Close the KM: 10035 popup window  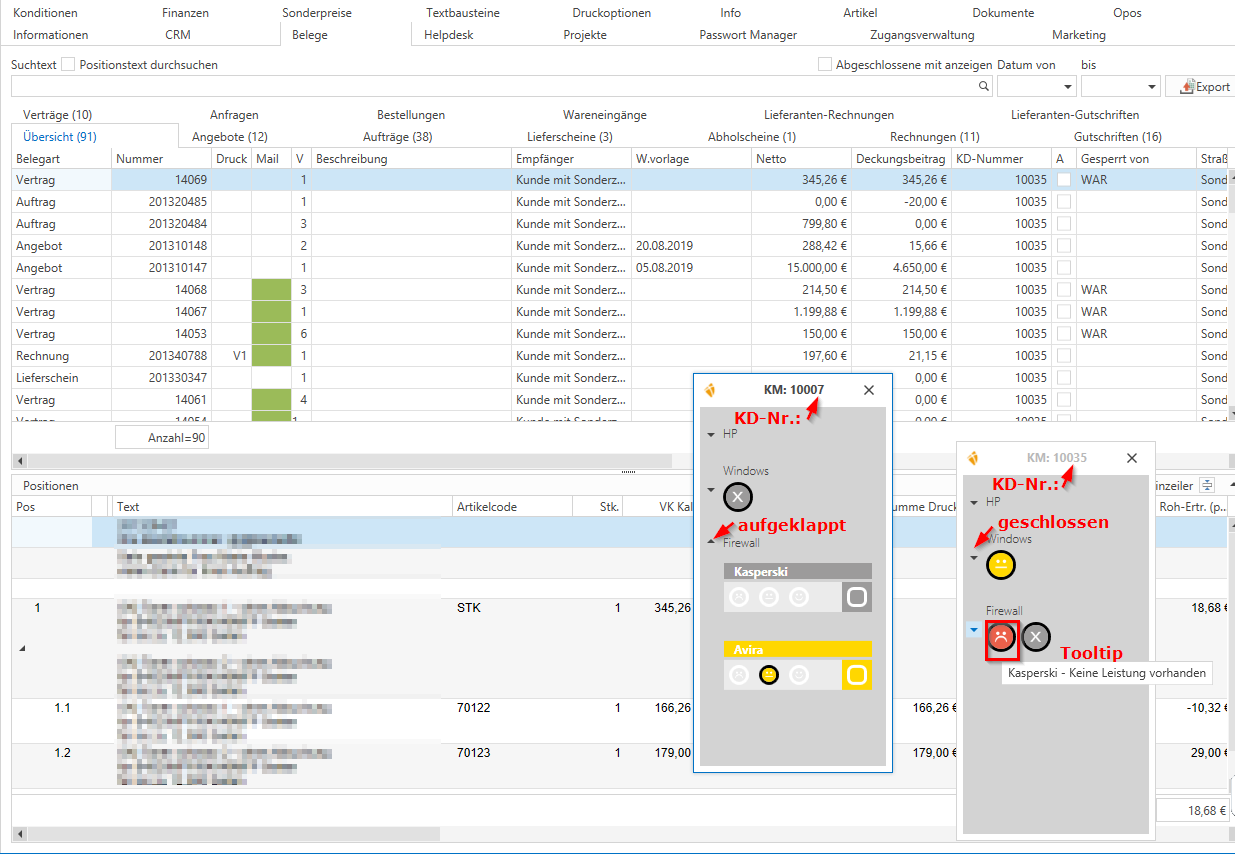[1131, 458]
